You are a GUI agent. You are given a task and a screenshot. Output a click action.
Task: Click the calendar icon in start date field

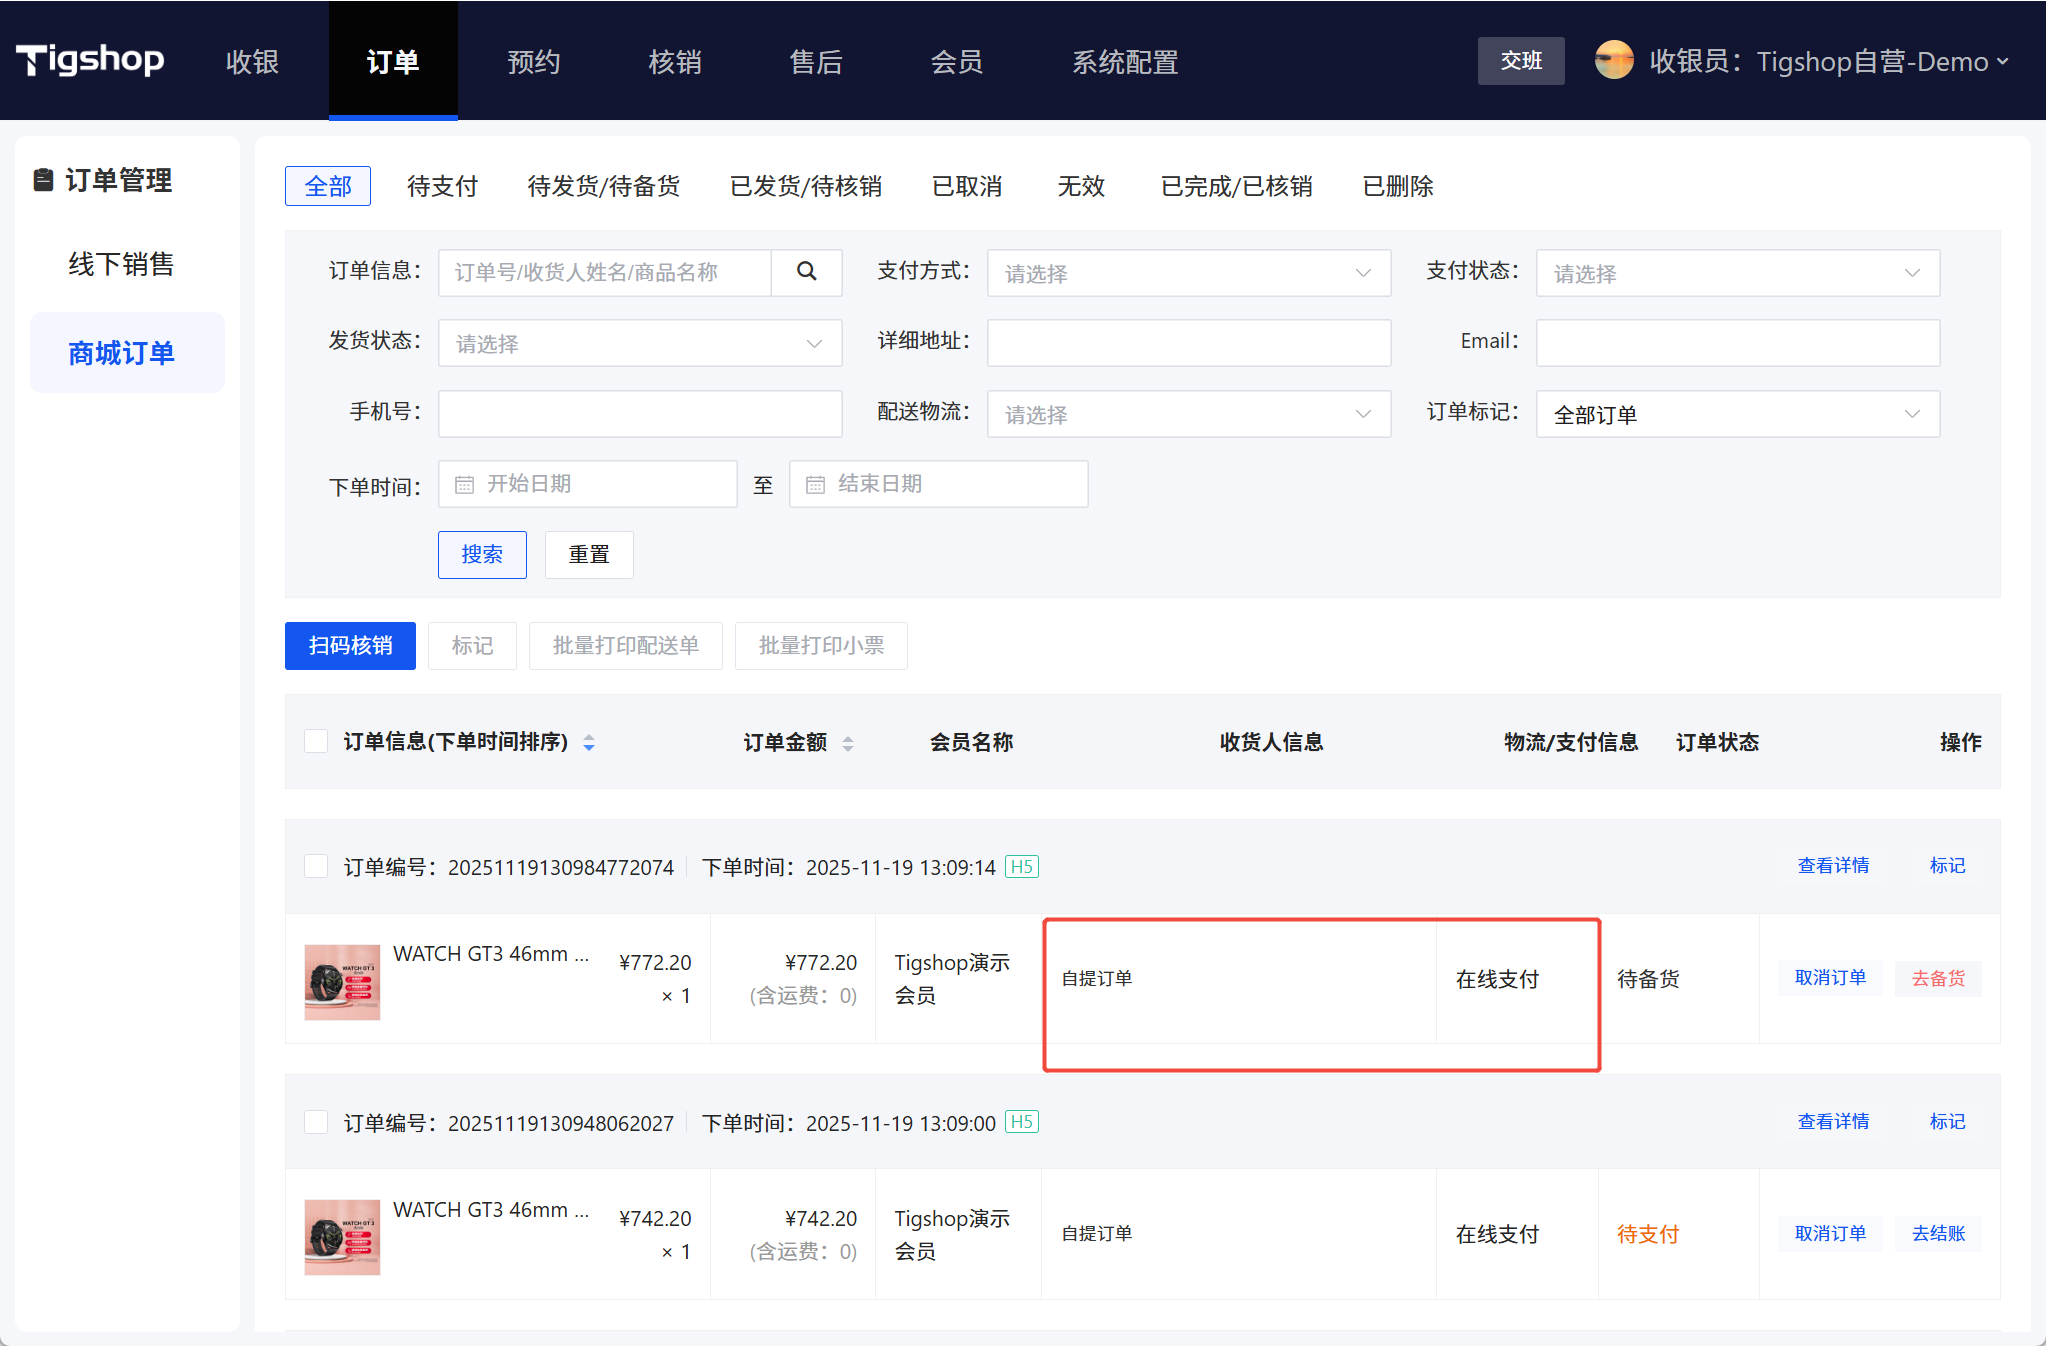464,484
